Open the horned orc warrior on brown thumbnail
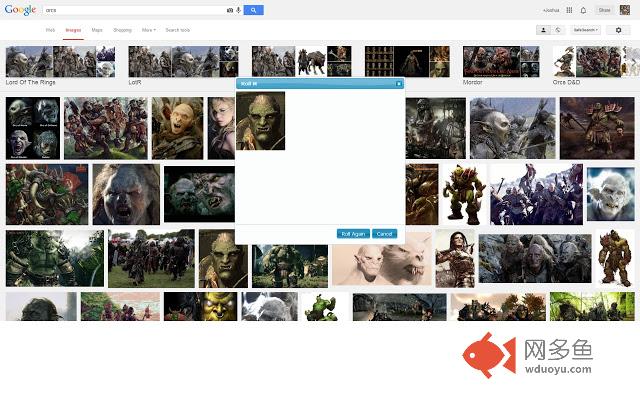The height and width of the screenshot is (400, 640). (x=597, y=128)
